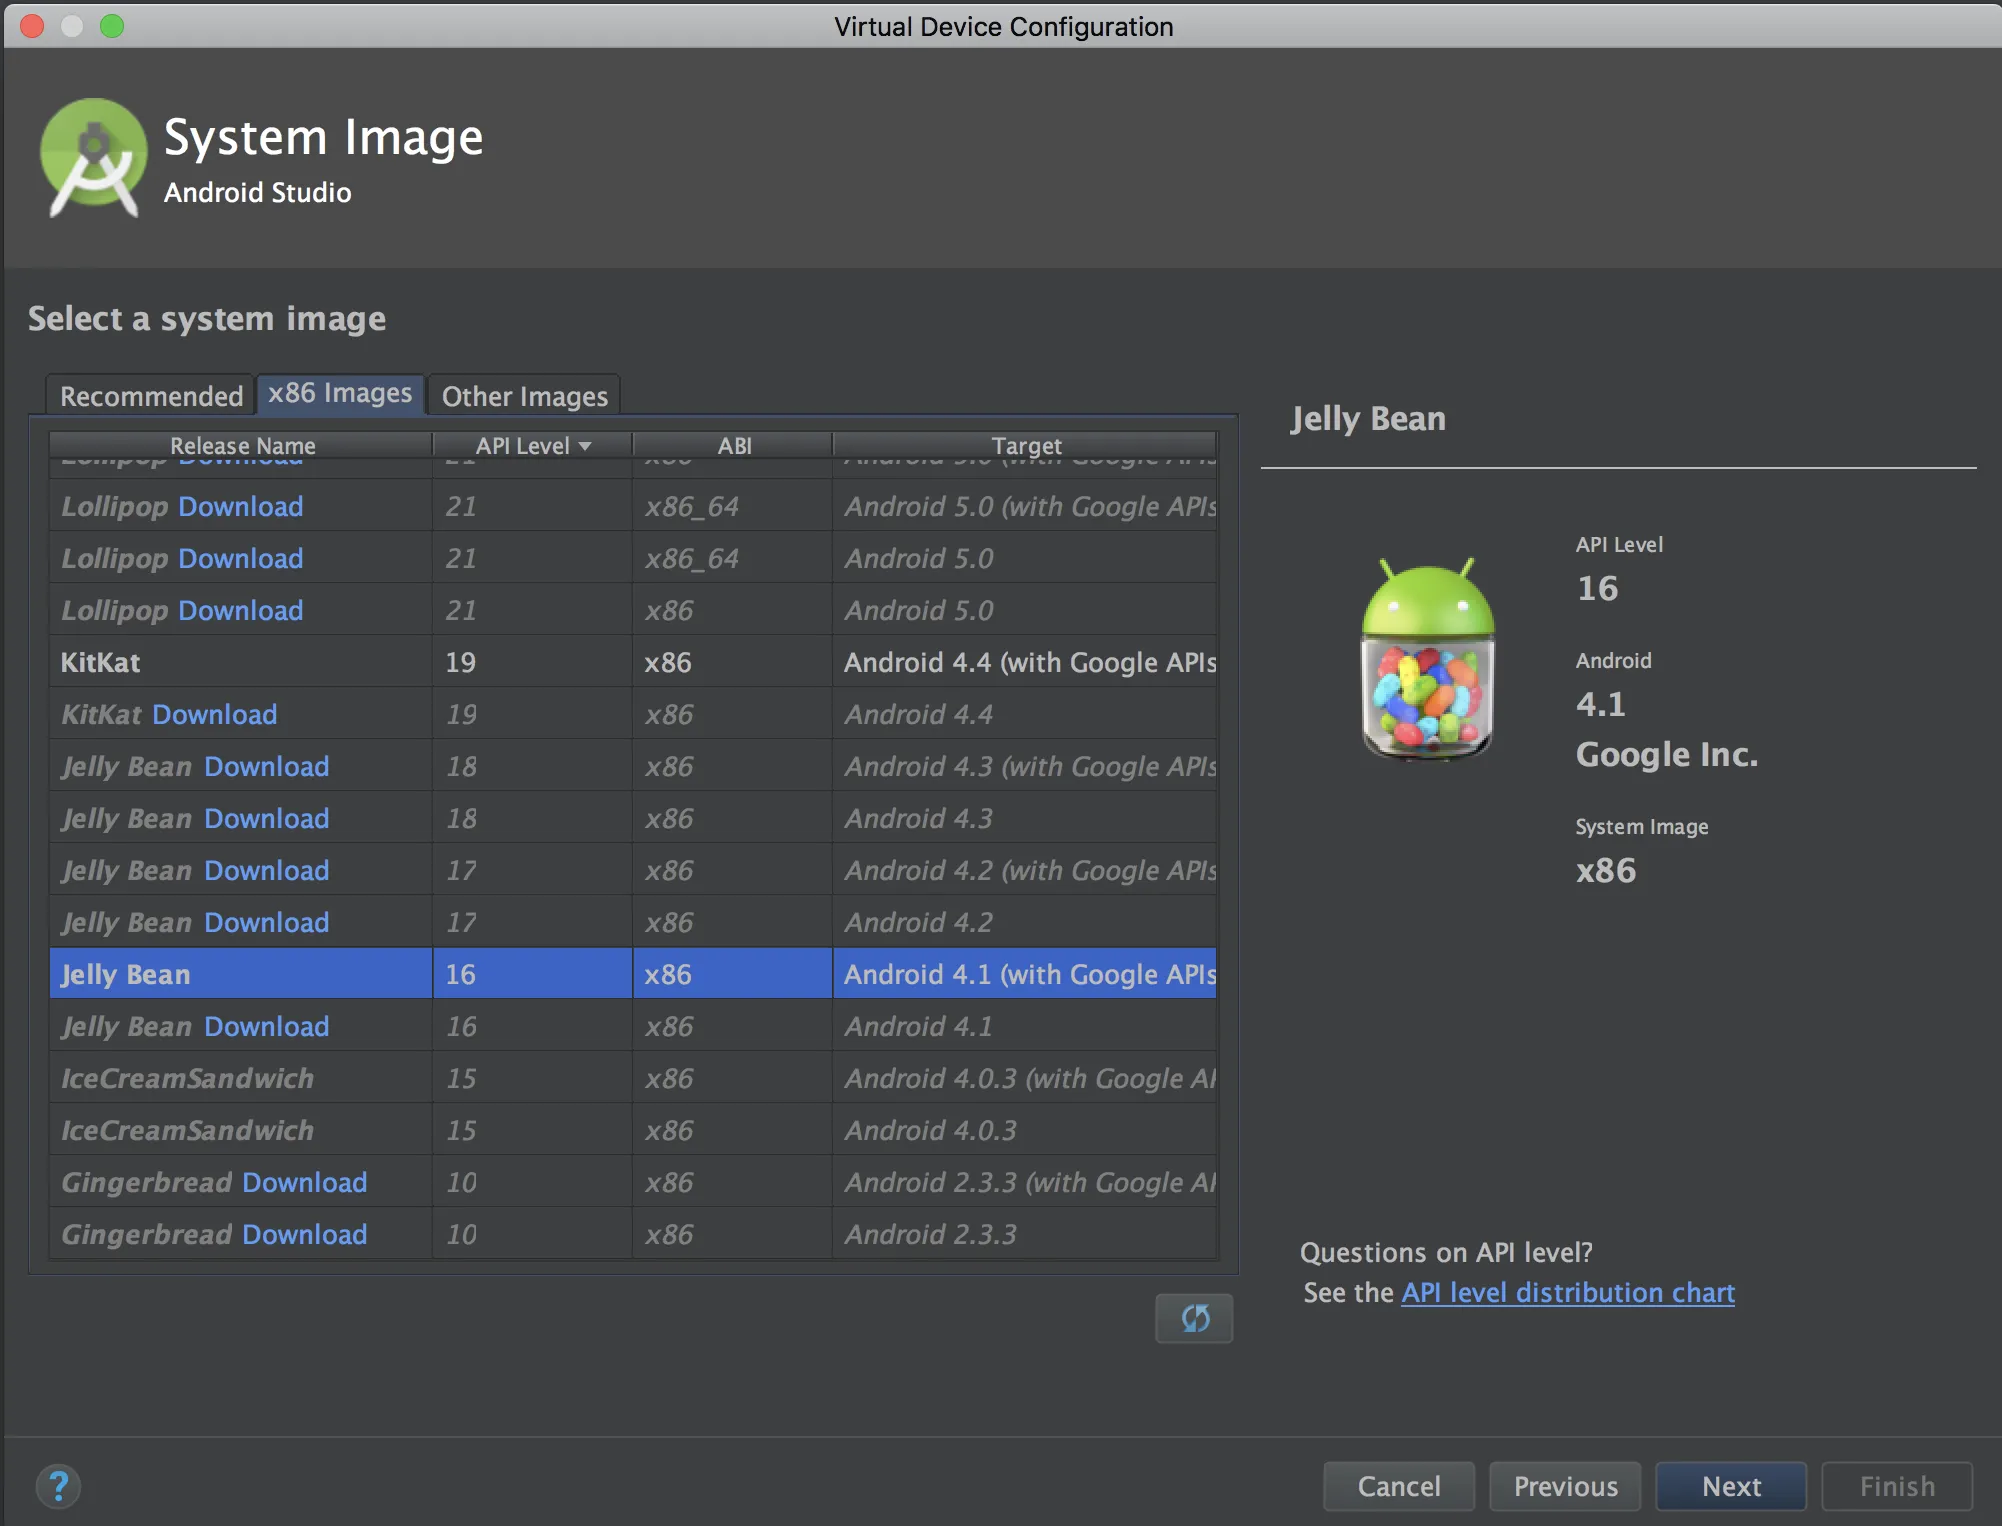The height and width of the screenshot is (1526, 2002).
Task: Select the x86 Images tab
Action: pos(340,394)
